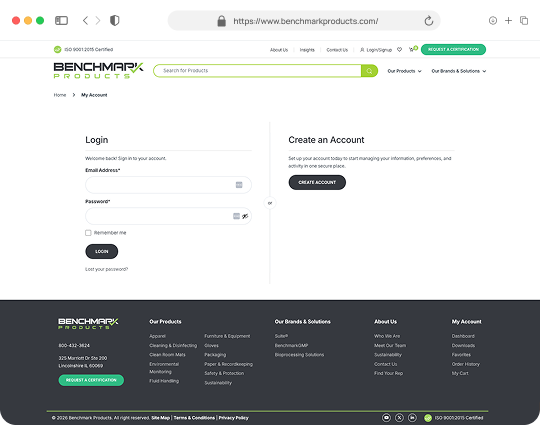Reload the page with the refresh icon
The height and width of the screenshot is (425, 540).
(x=428, y=21)
